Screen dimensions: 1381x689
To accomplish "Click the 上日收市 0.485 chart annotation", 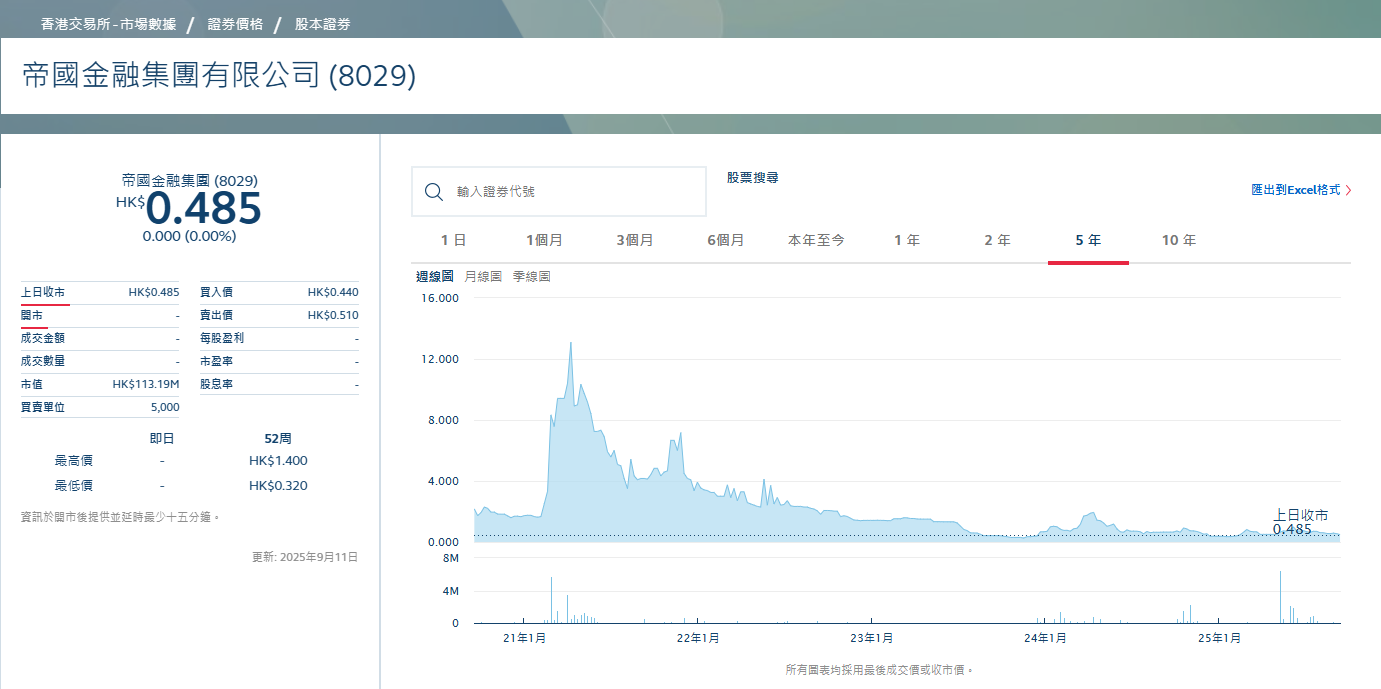I will coord(1300,522).
